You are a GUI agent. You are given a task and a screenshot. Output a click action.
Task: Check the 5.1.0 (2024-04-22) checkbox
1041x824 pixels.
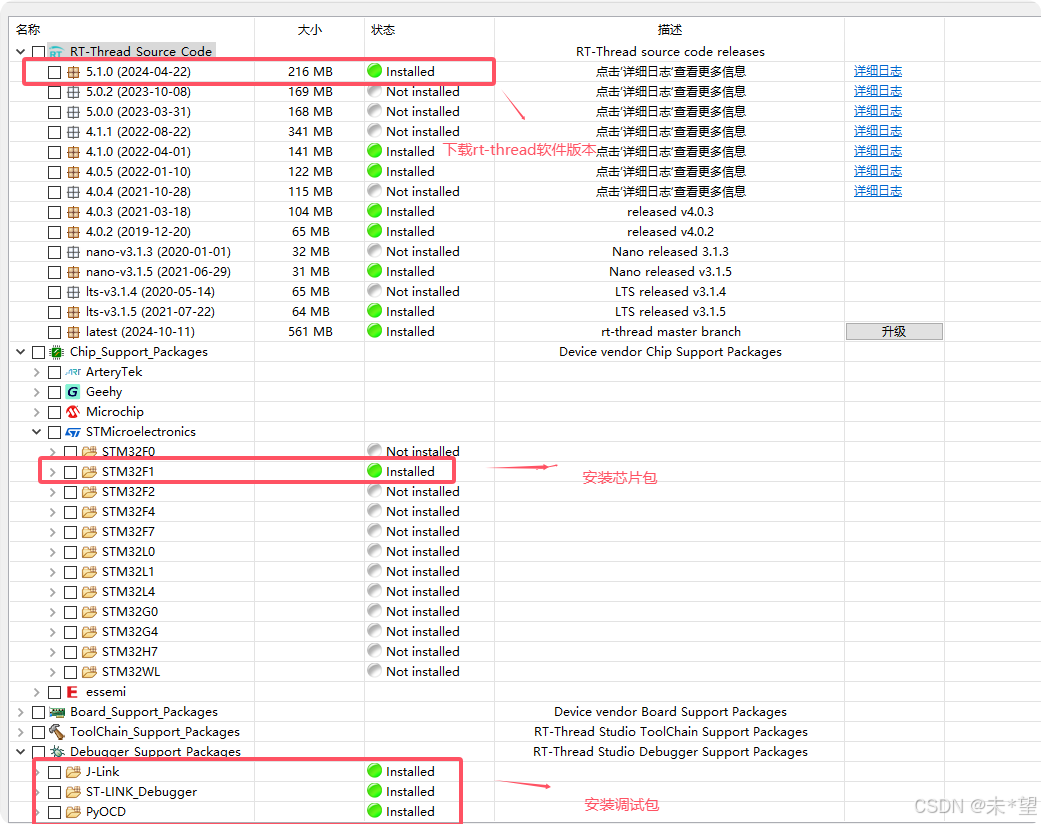[x=54, y=72]
